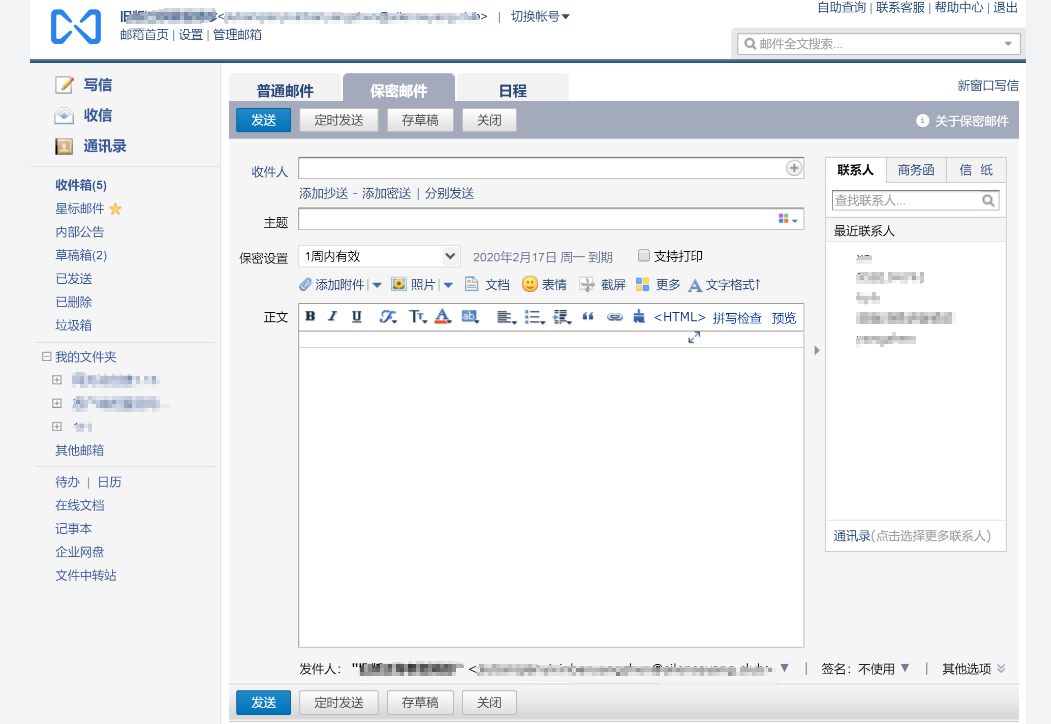The height and width of the screenshot is (724, 1051).
Task: Switch to the 日程 tab
Action: [517, 89]
